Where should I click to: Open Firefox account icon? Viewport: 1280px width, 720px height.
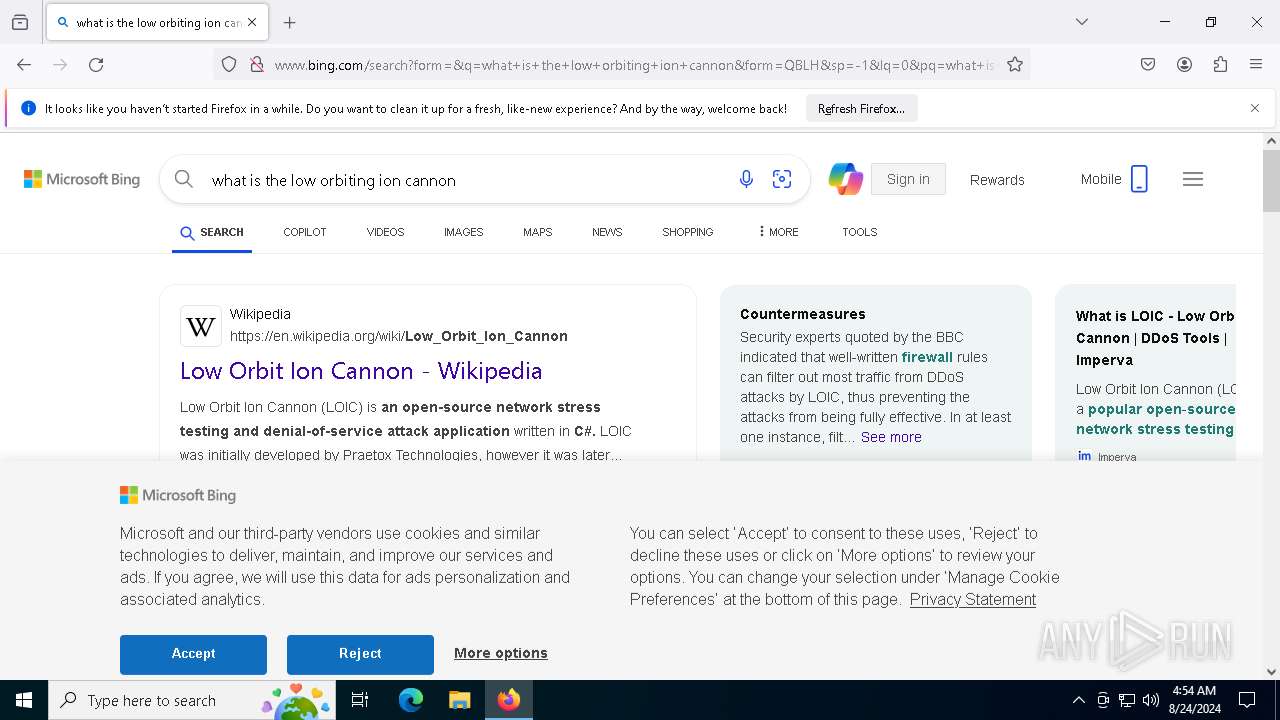1184,64
